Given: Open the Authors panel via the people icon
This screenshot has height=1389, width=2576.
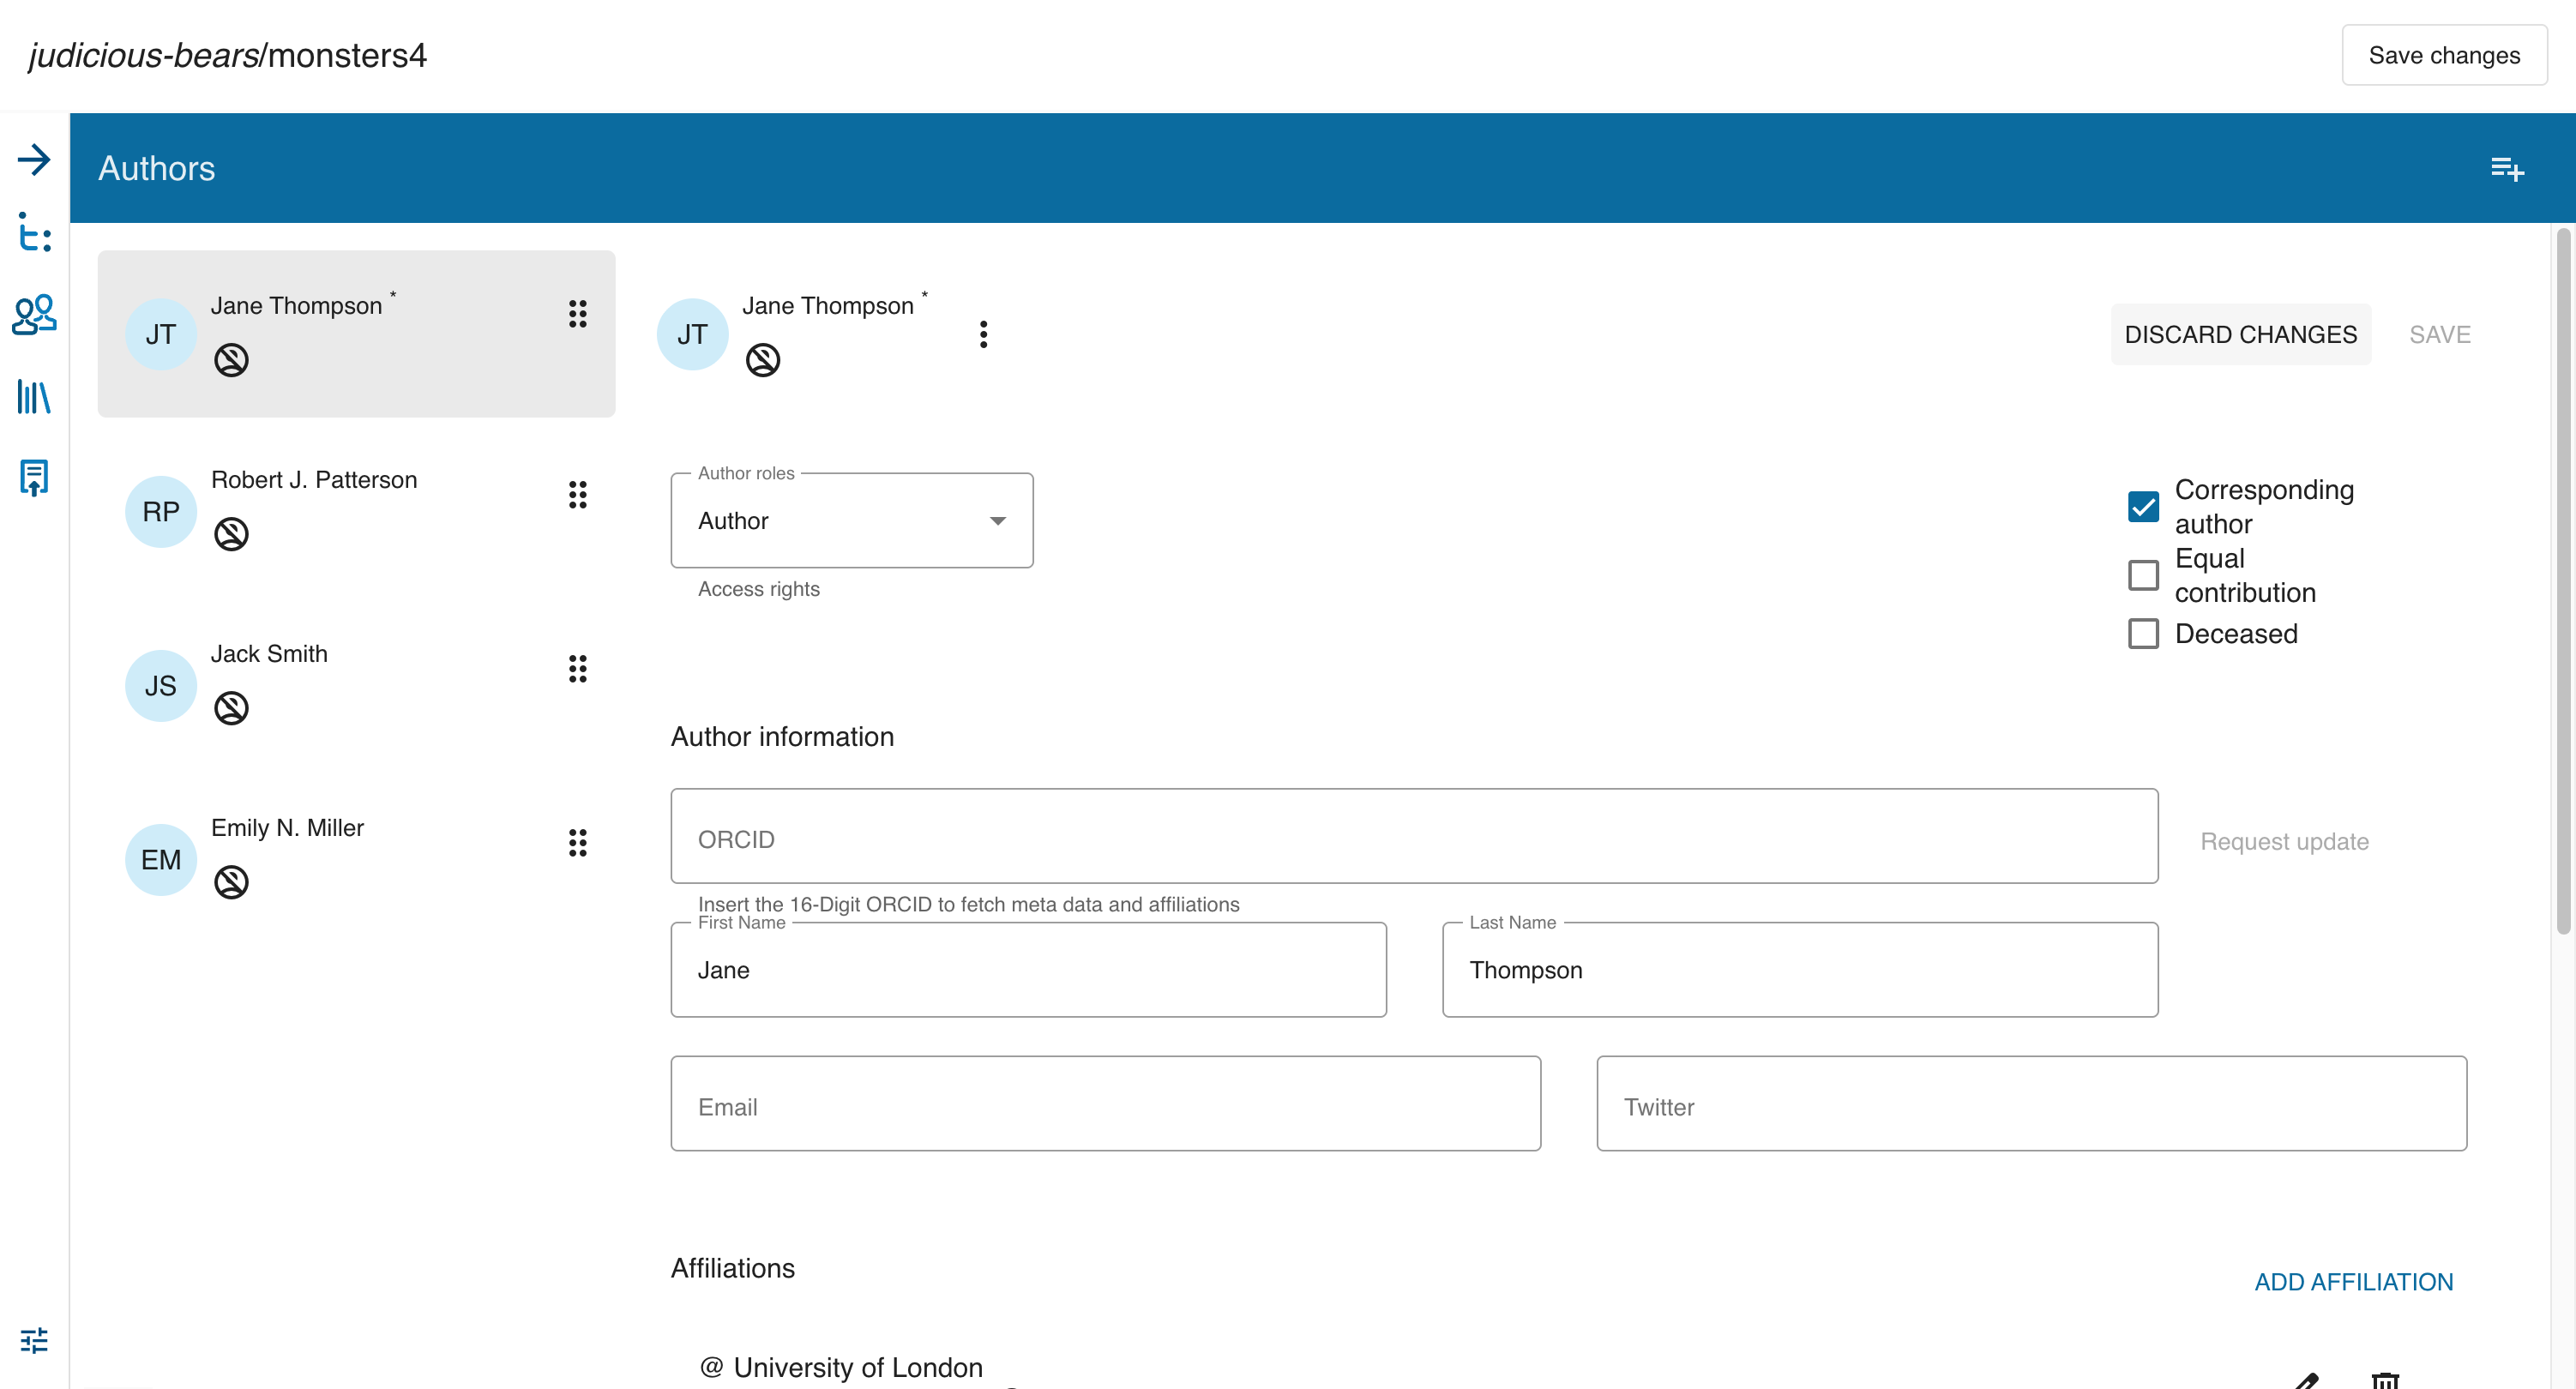Looking at the screenshot, I should pyautogui.click(x=34, y=313).
